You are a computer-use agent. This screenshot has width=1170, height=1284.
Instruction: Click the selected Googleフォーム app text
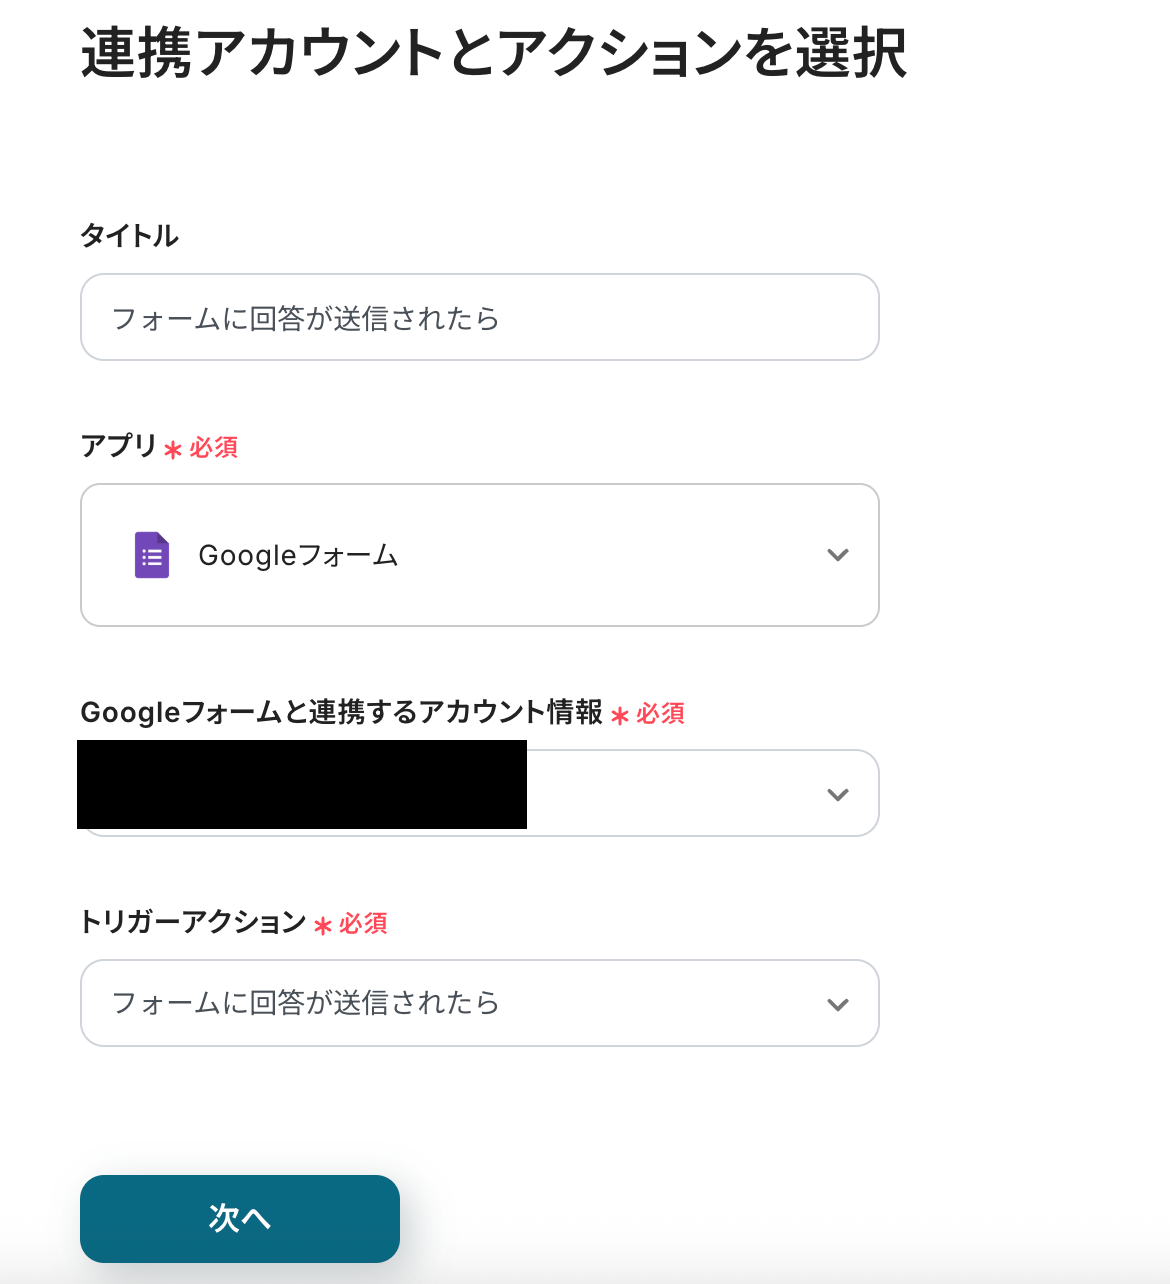pyautogui.click(x=298, y=556)
